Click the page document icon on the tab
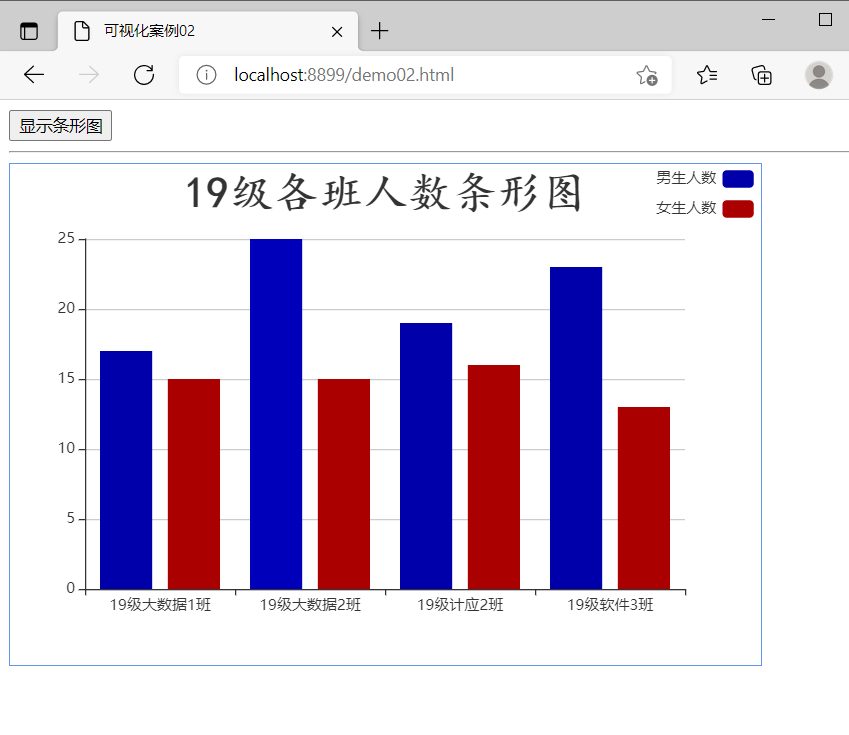Image resolution: width=849 pixels, height=735 pixels. tap(81, 30)
